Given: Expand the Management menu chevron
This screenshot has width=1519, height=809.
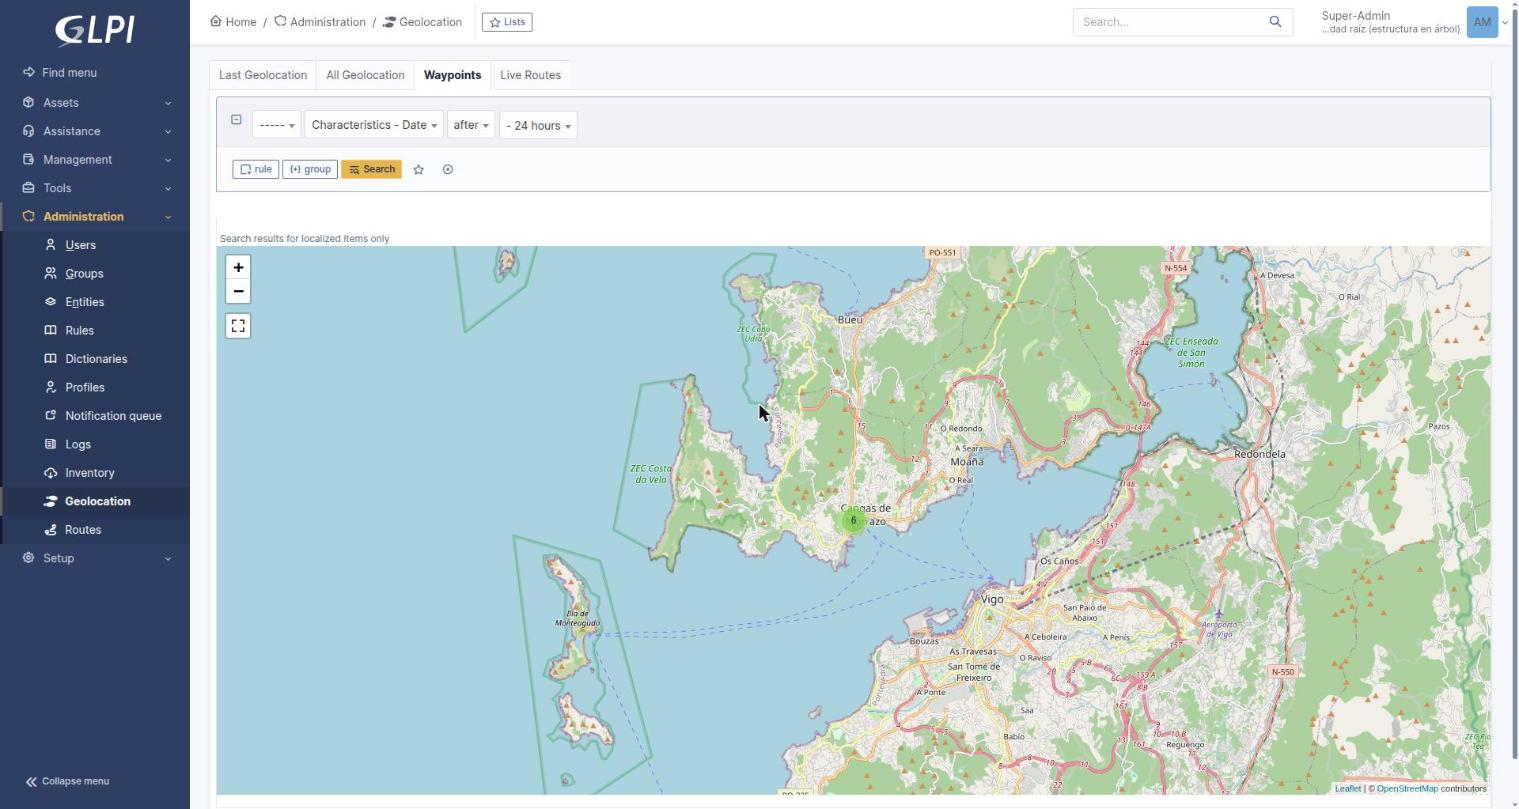Looking at the screenshot, I should (168, 160).
